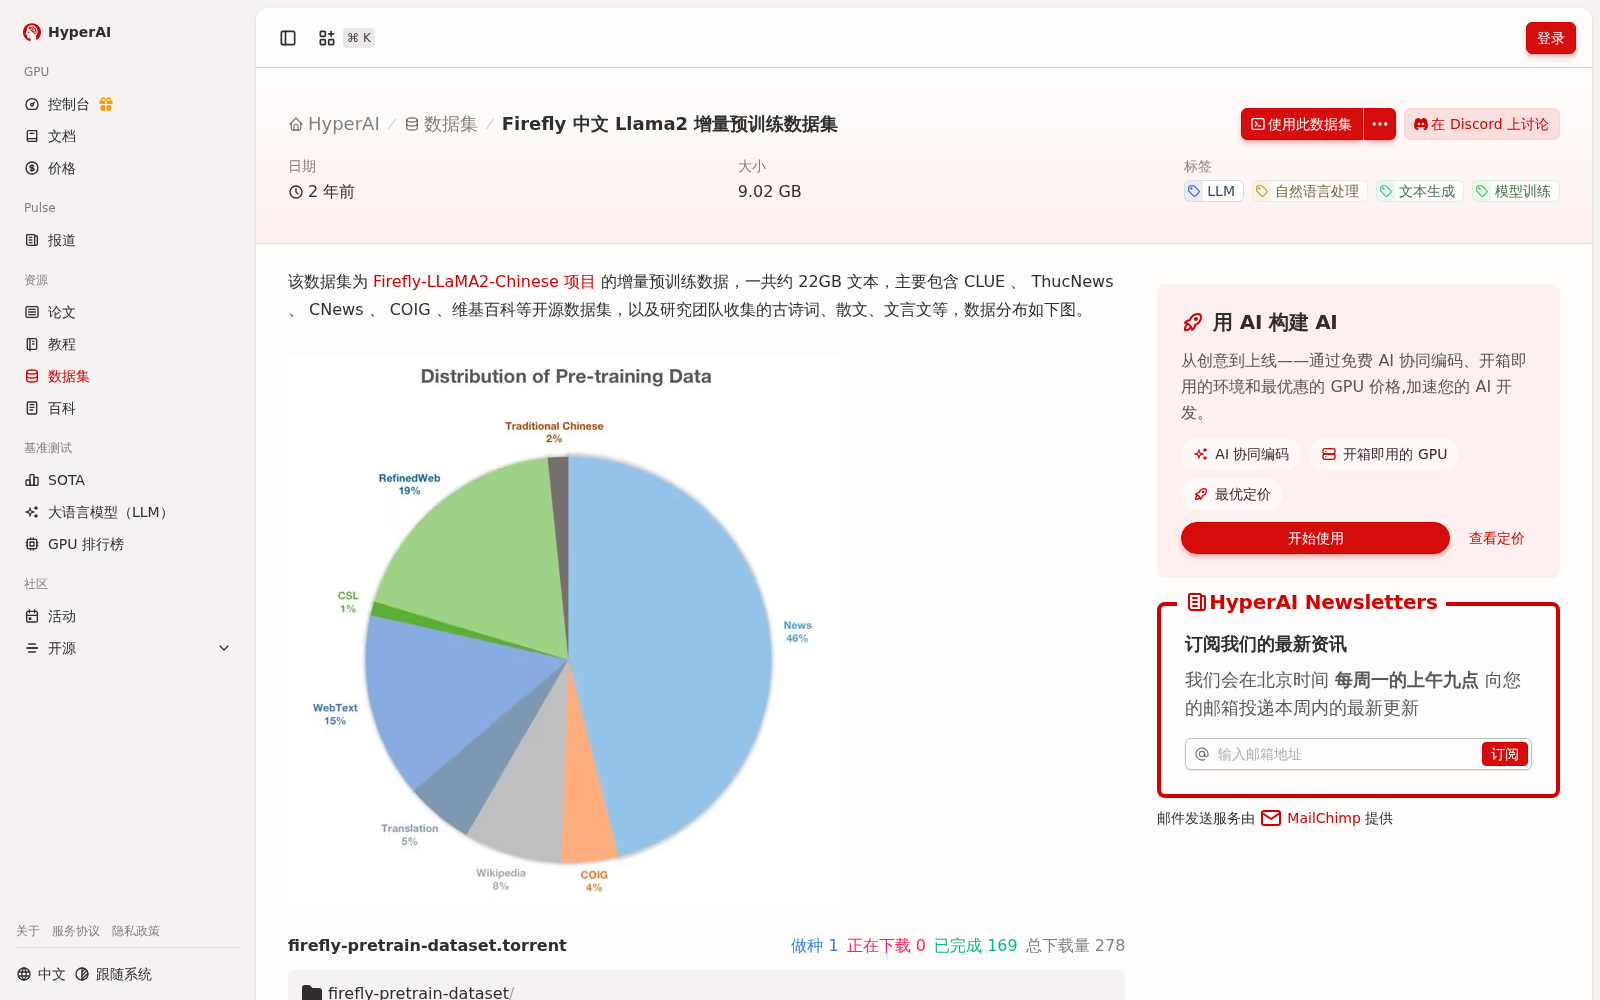1600x1000 pixels.
Task: Go to HyperAI home breadcrumb
Action: (334, 124)
